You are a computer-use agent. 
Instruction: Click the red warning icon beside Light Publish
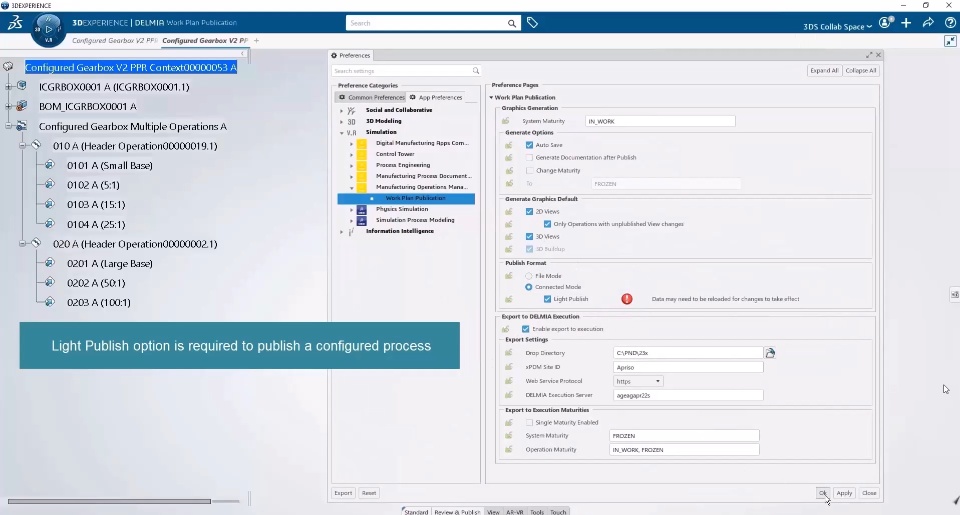coord(627,299)
